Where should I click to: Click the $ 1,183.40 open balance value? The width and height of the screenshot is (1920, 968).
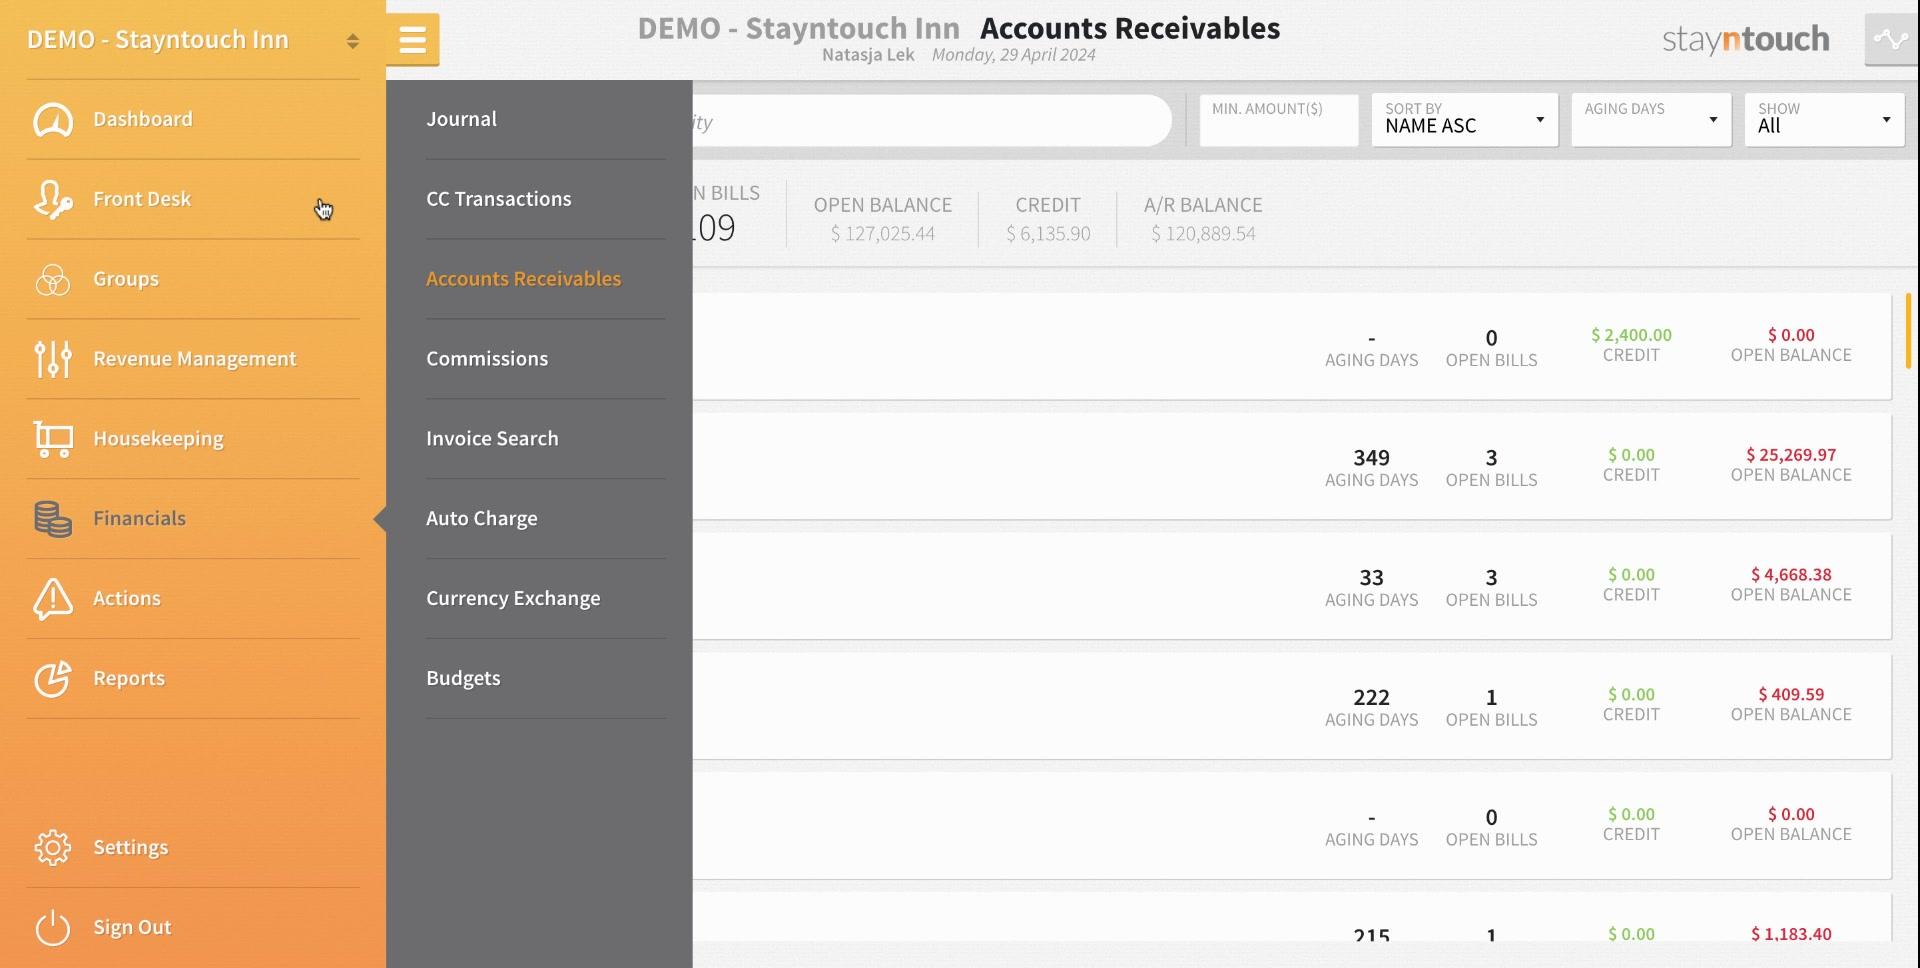(x=1791, y=934)
